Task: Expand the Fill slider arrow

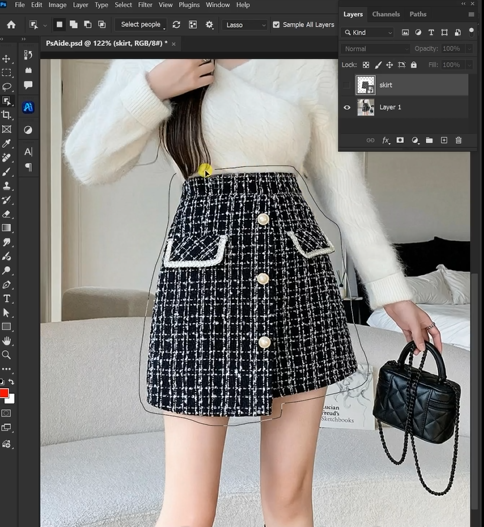Action: pos(470,65)
